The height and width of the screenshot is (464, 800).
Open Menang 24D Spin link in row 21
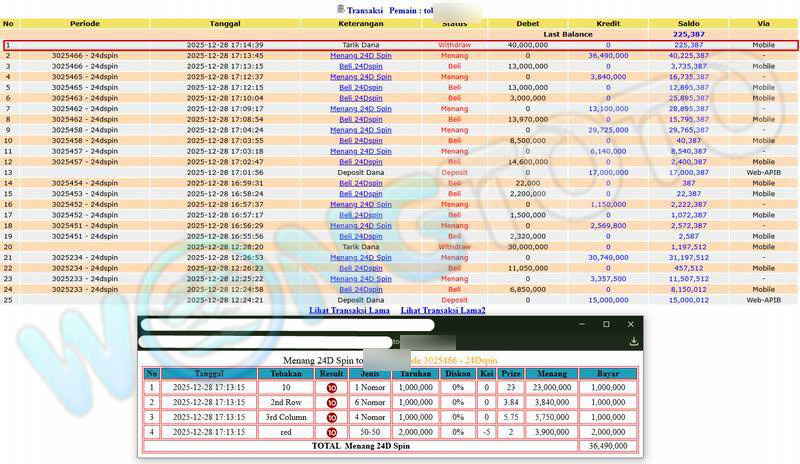[361, 258]
